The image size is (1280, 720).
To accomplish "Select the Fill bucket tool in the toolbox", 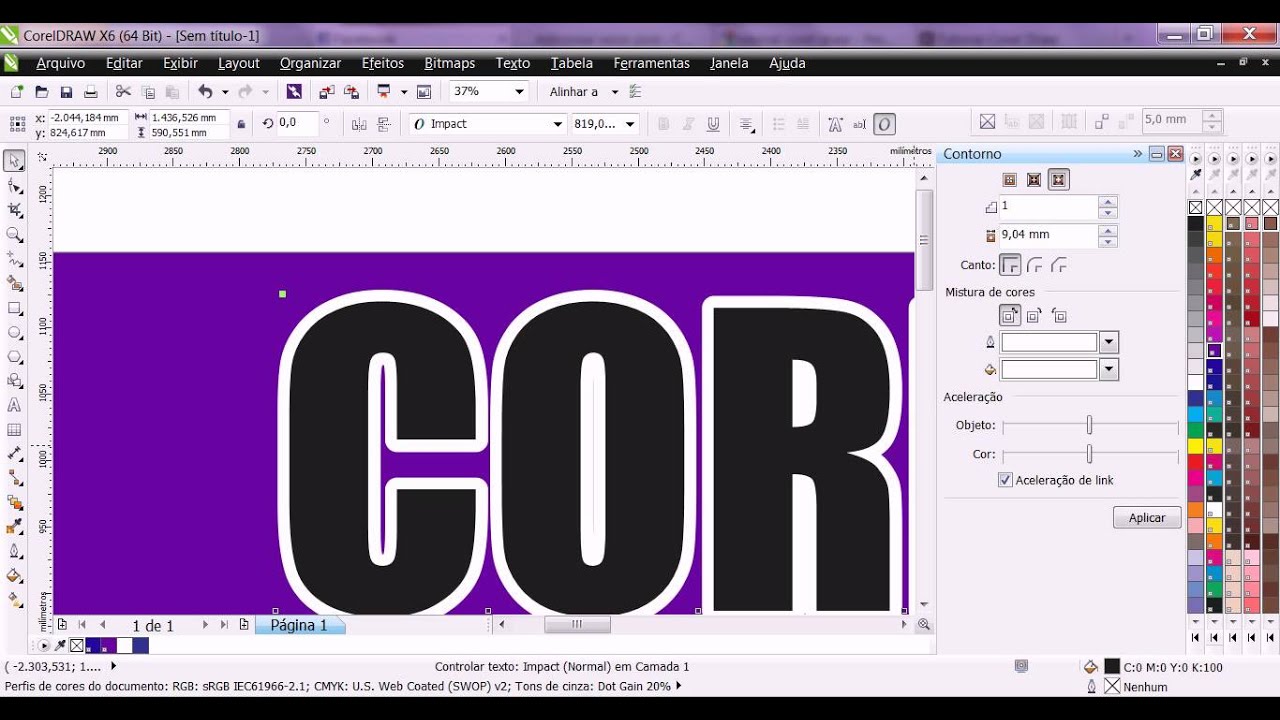I will [15, 576].
